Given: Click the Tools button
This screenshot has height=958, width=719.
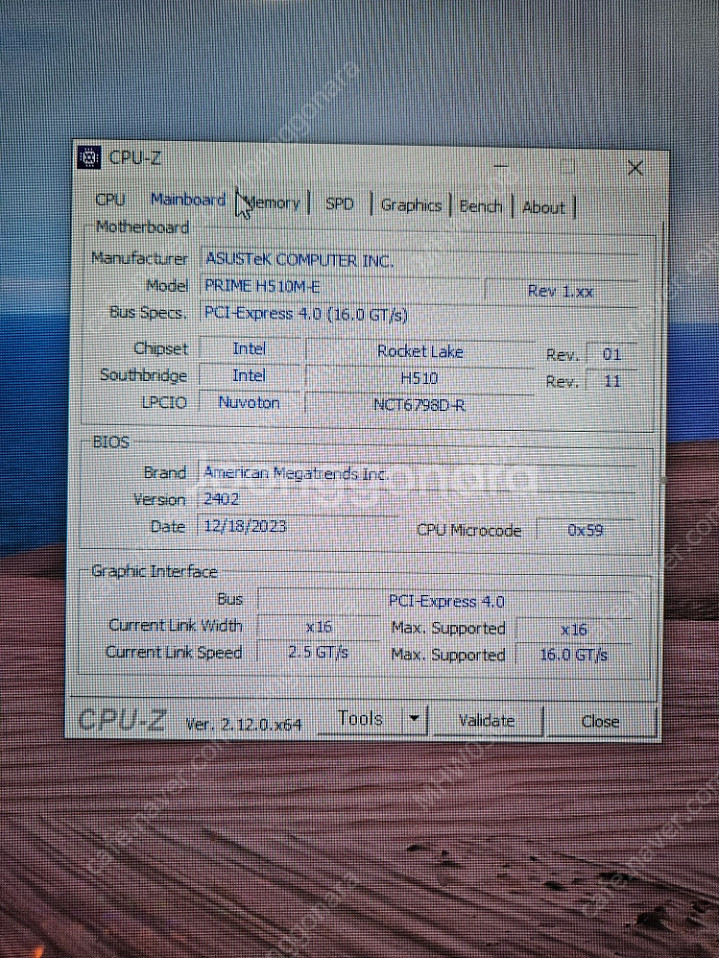Looking at the screenshot, I should pos(360,718).
